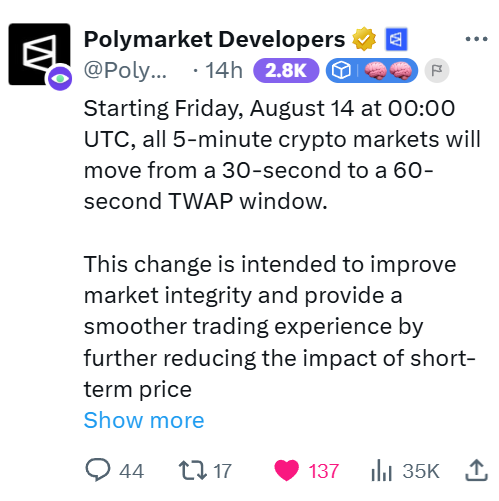Toggle the pink heart like button

(x=286, y=470)
